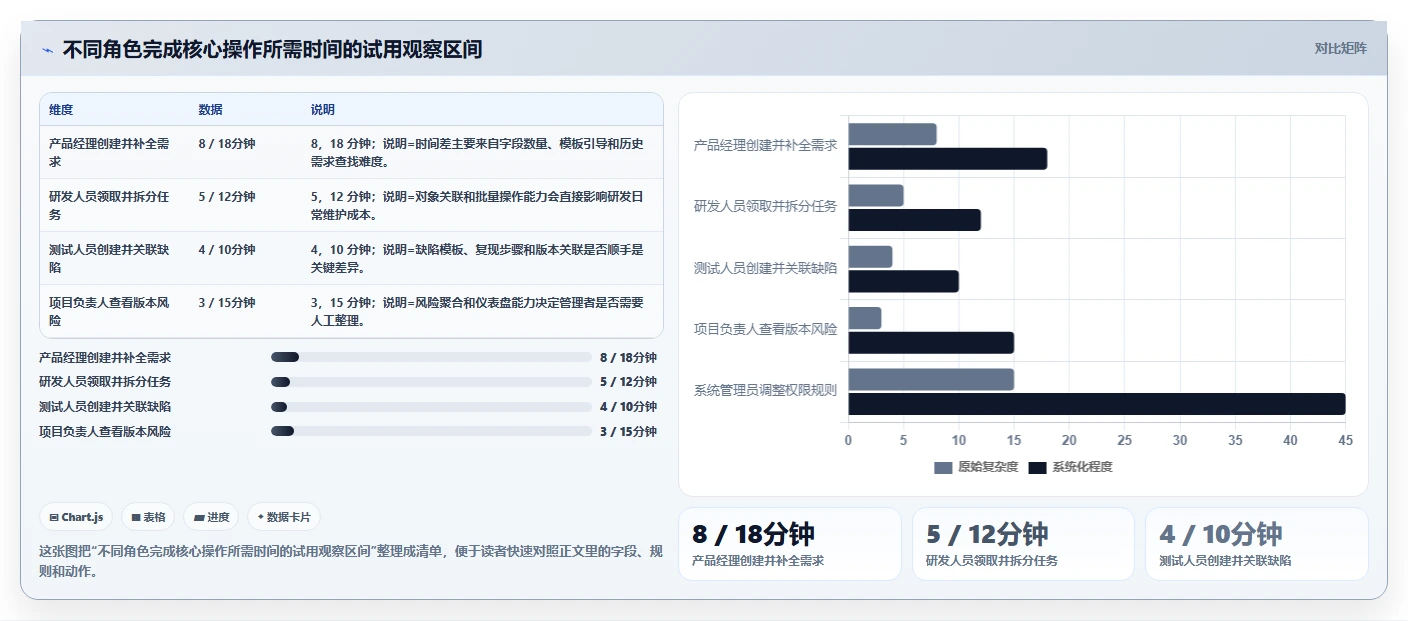Click the progress value 3 / 15分钟
This screenshot has height=621, width=1408.
(x=628, y=432)
